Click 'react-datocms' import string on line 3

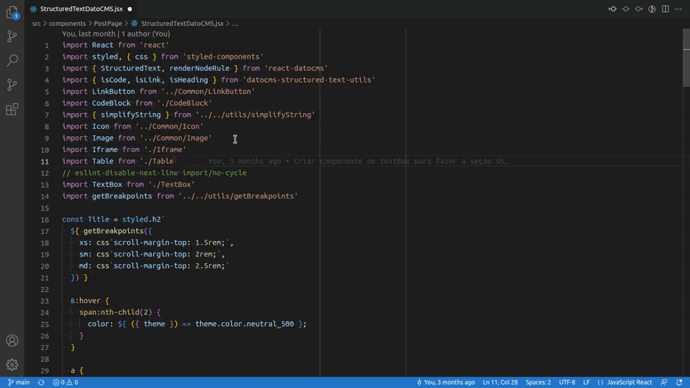pyautogui.click(x=296, y=68)
